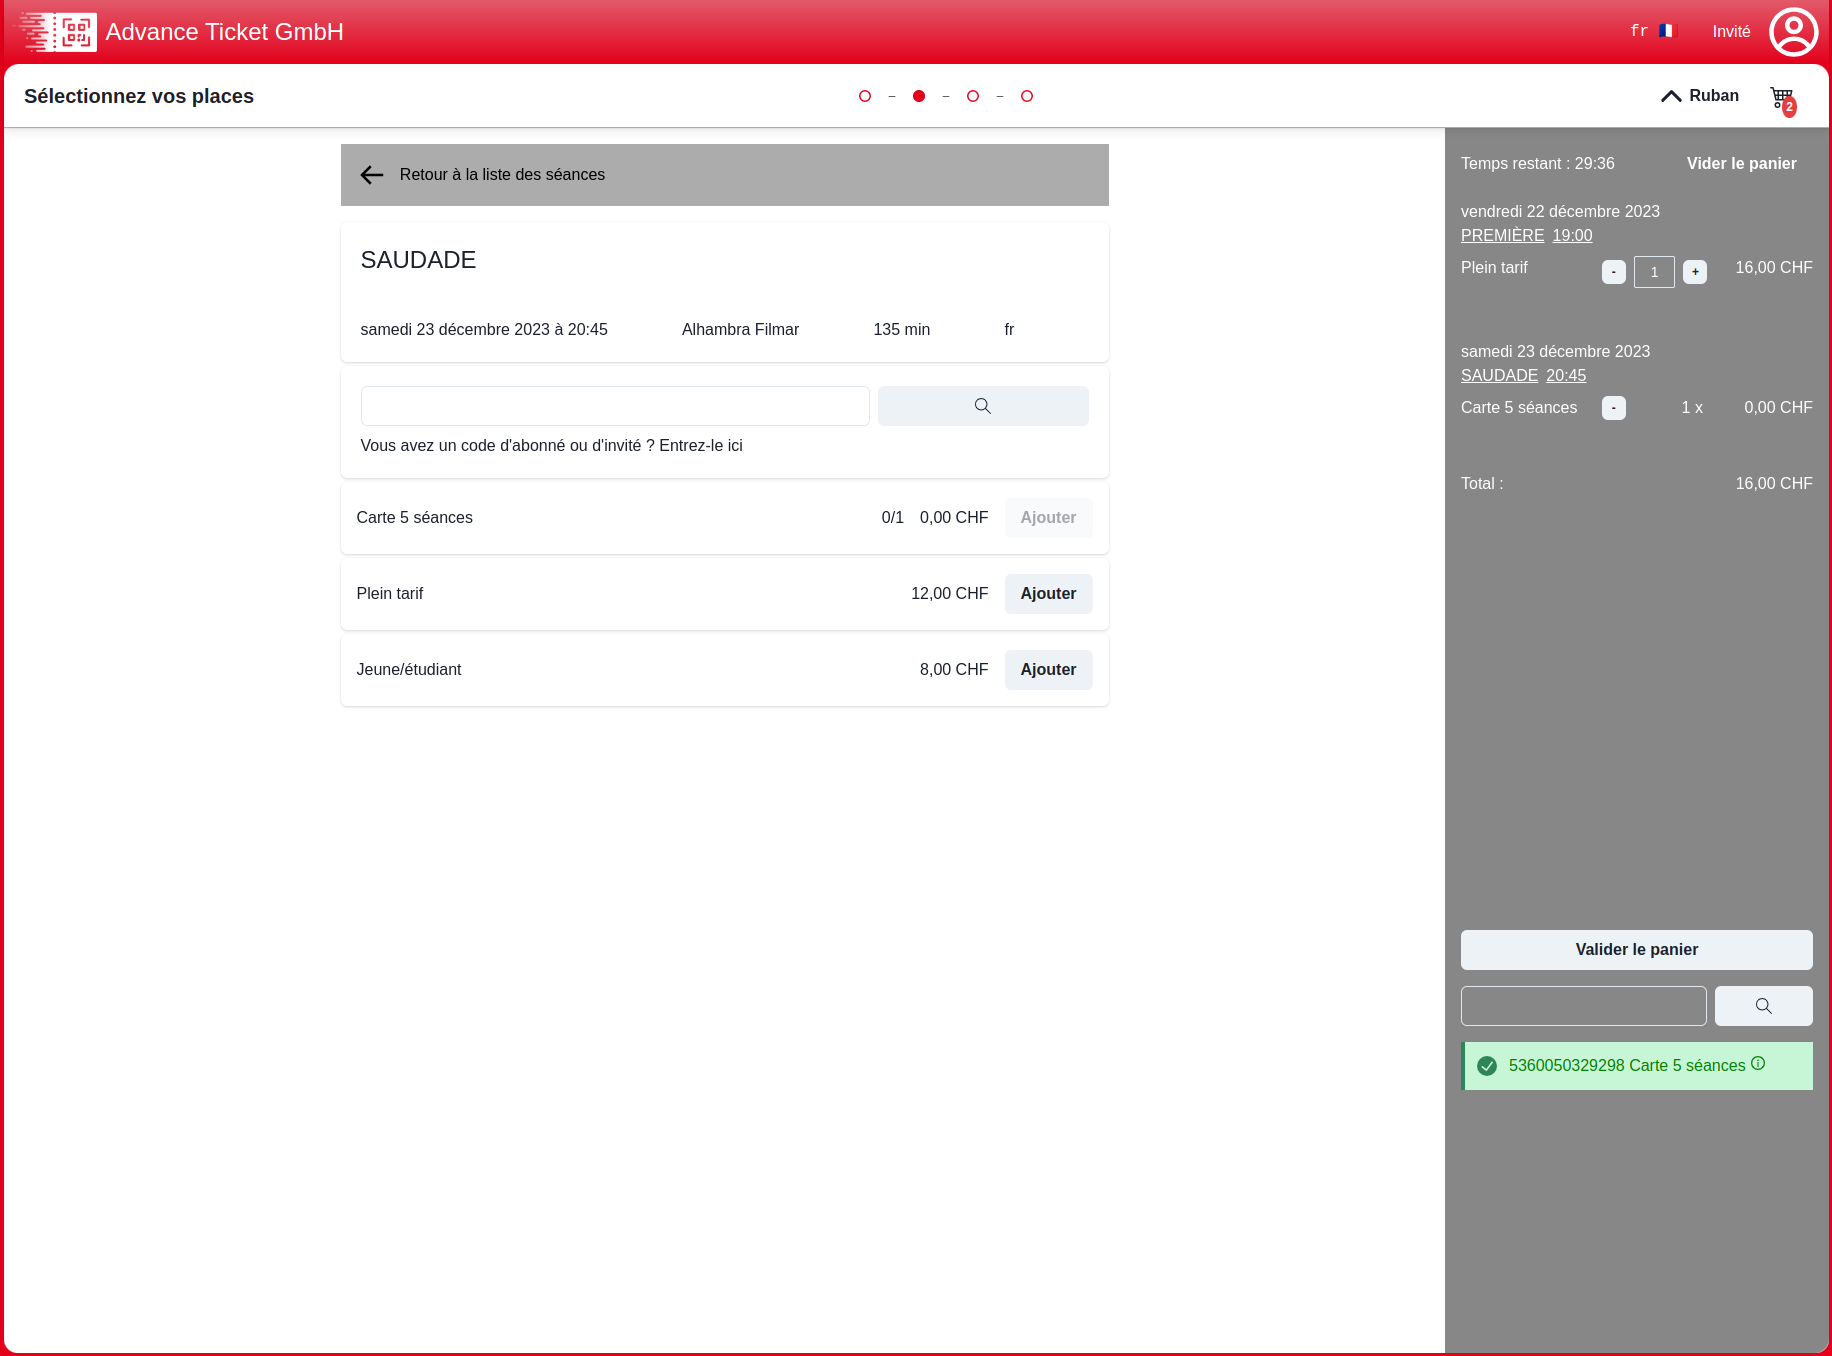Image resolution: width=1832 pixels, height=1356 pixels.
Task: Increase Plein tarif quantity with plus button
Action: [1695, 272]
